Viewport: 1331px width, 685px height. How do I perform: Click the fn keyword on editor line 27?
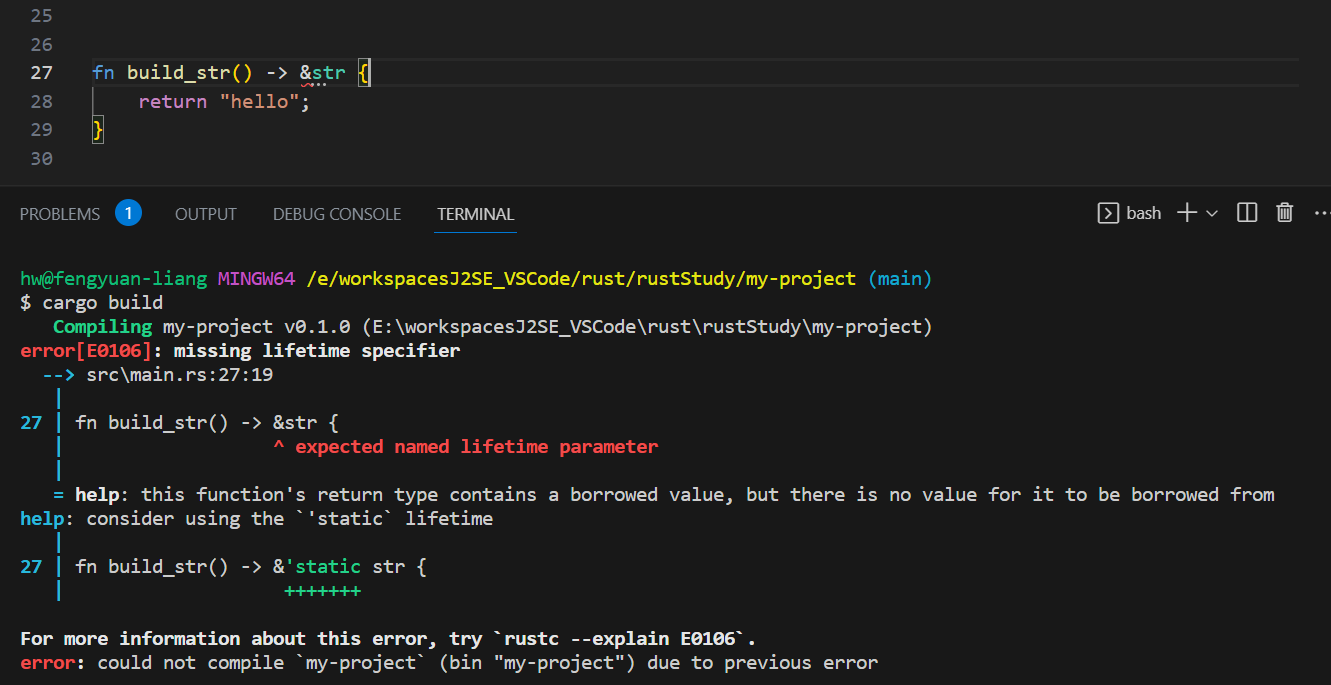pos(103,73)
